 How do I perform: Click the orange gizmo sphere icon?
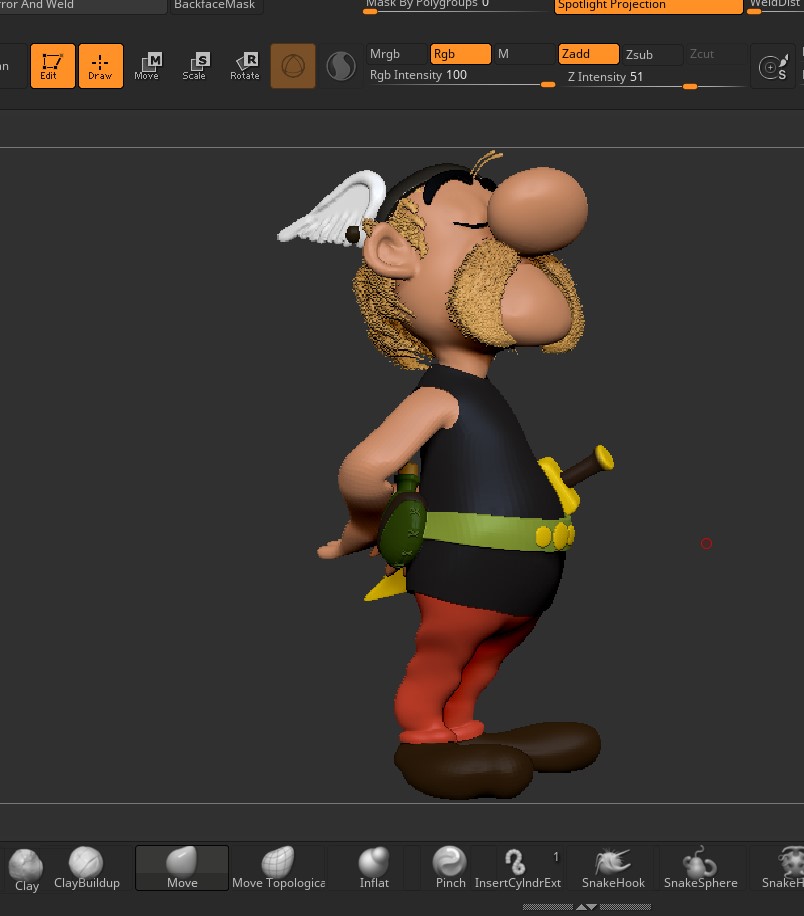293,66
